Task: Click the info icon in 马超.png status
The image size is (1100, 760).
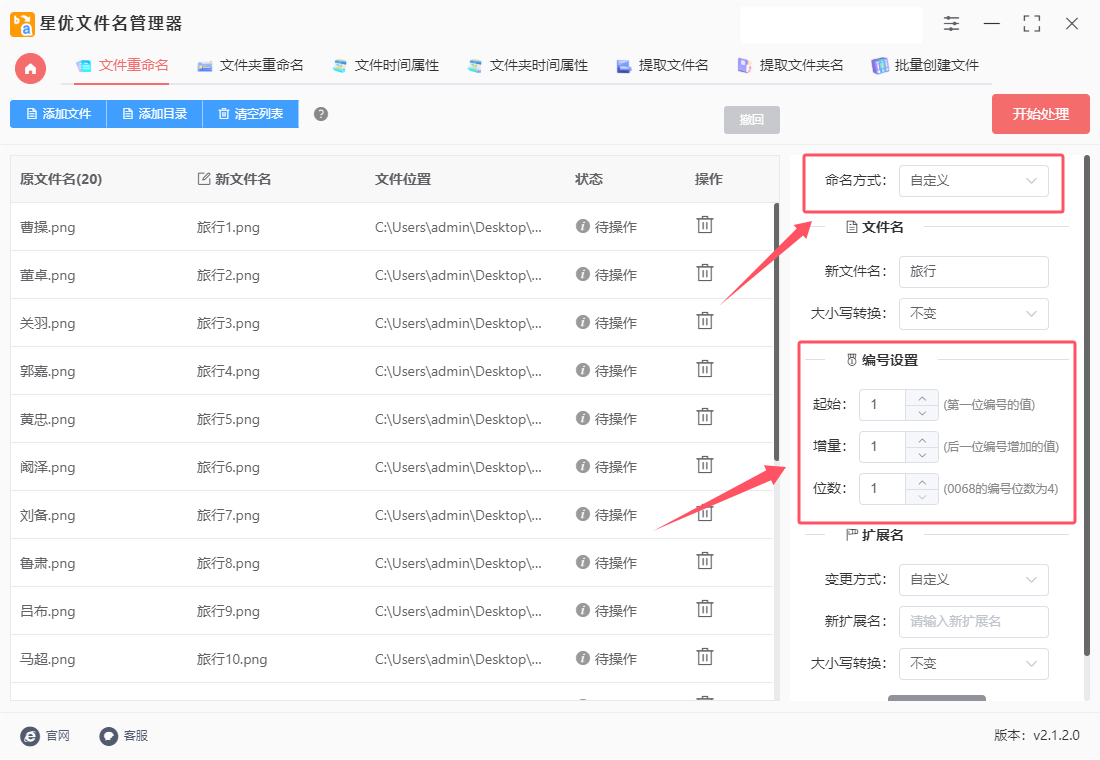Action: point(582,658)
